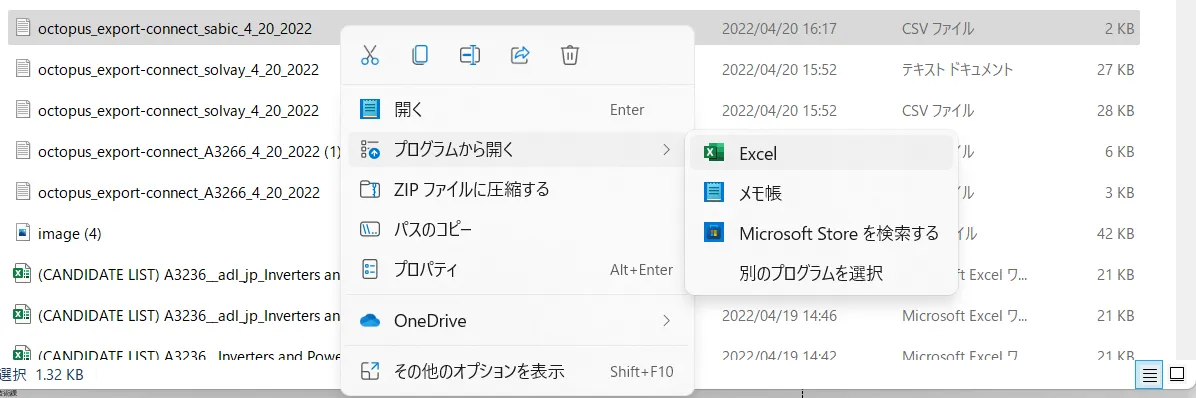This screenshot has height=398, width=1196.
Task: Click the プログラムから開く icon
Action: click(x=370, y=149)
